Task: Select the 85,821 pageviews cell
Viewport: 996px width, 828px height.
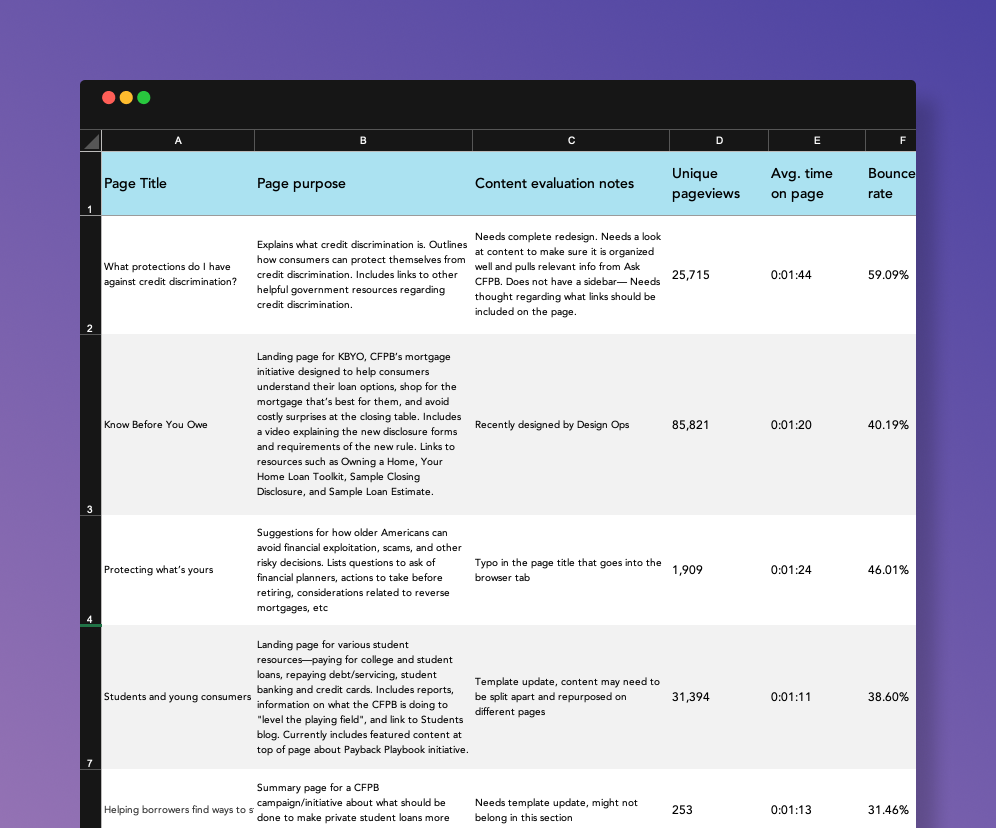Action: click(719, 425)
